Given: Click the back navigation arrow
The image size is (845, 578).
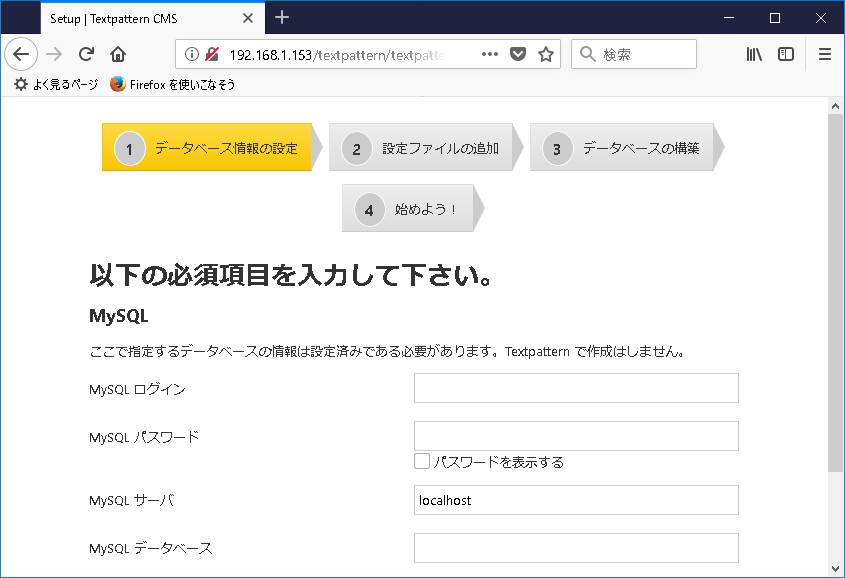Looking at the screenshot, I should click(x=21, y=54).
